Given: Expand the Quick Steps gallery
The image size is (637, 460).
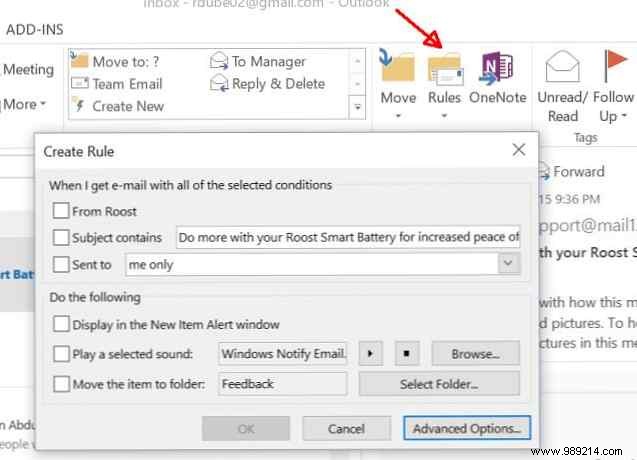Looking at the screenshot, I should pyautogui.click(x=358, y=108).
